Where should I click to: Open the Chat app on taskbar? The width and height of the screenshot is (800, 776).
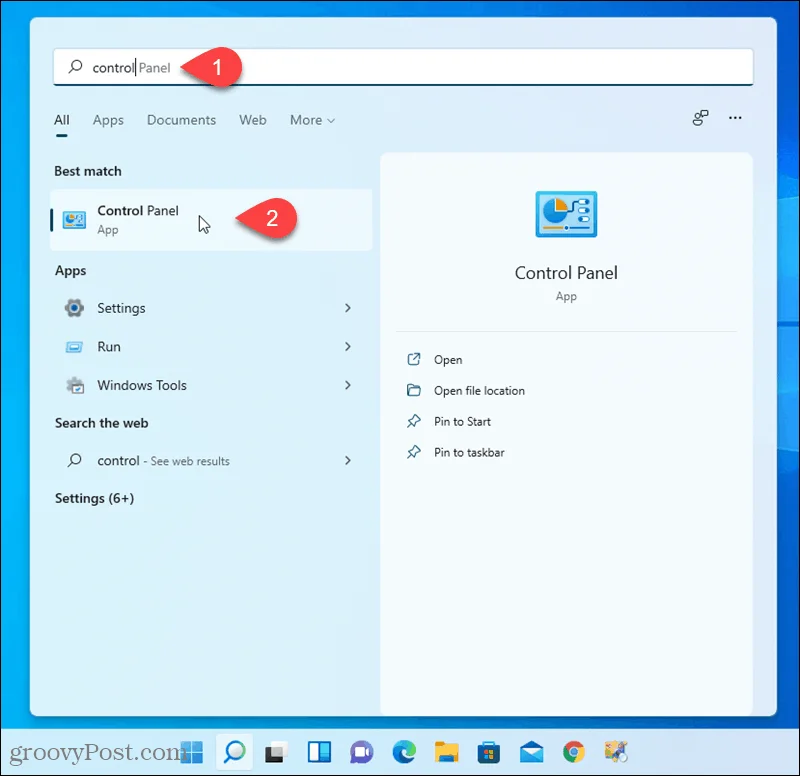coord(362,753)
